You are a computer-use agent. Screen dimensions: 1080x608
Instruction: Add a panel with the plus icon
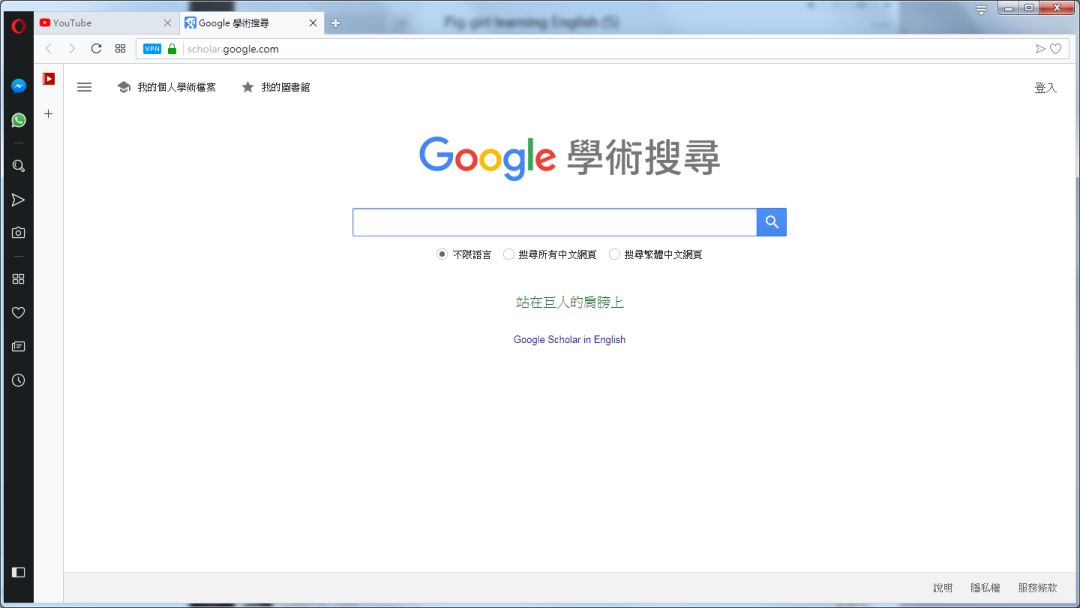48,114
